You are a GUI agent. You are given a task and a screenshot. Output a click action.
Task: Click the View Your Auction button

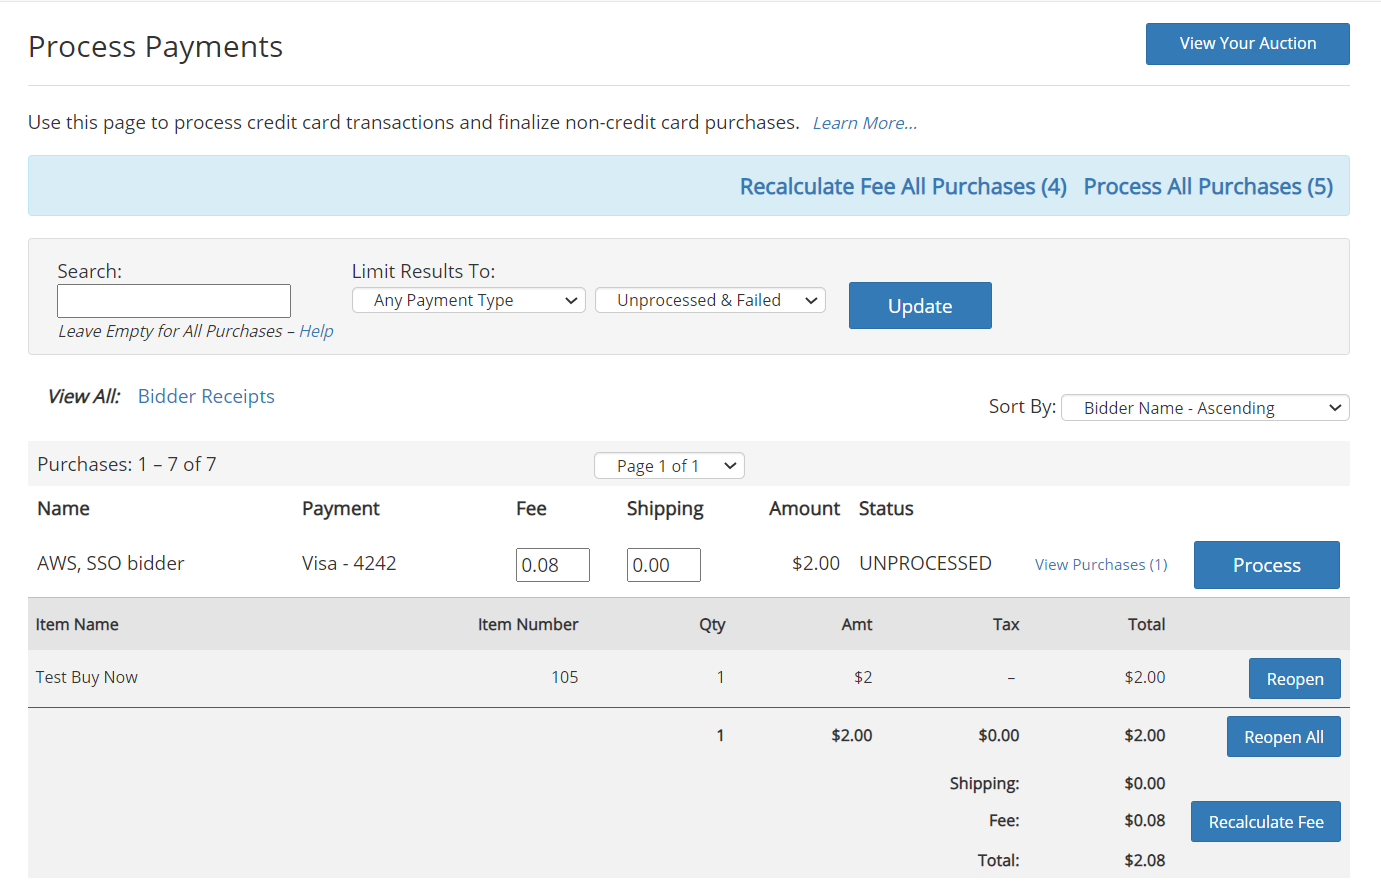click(x=1247, y=44)
